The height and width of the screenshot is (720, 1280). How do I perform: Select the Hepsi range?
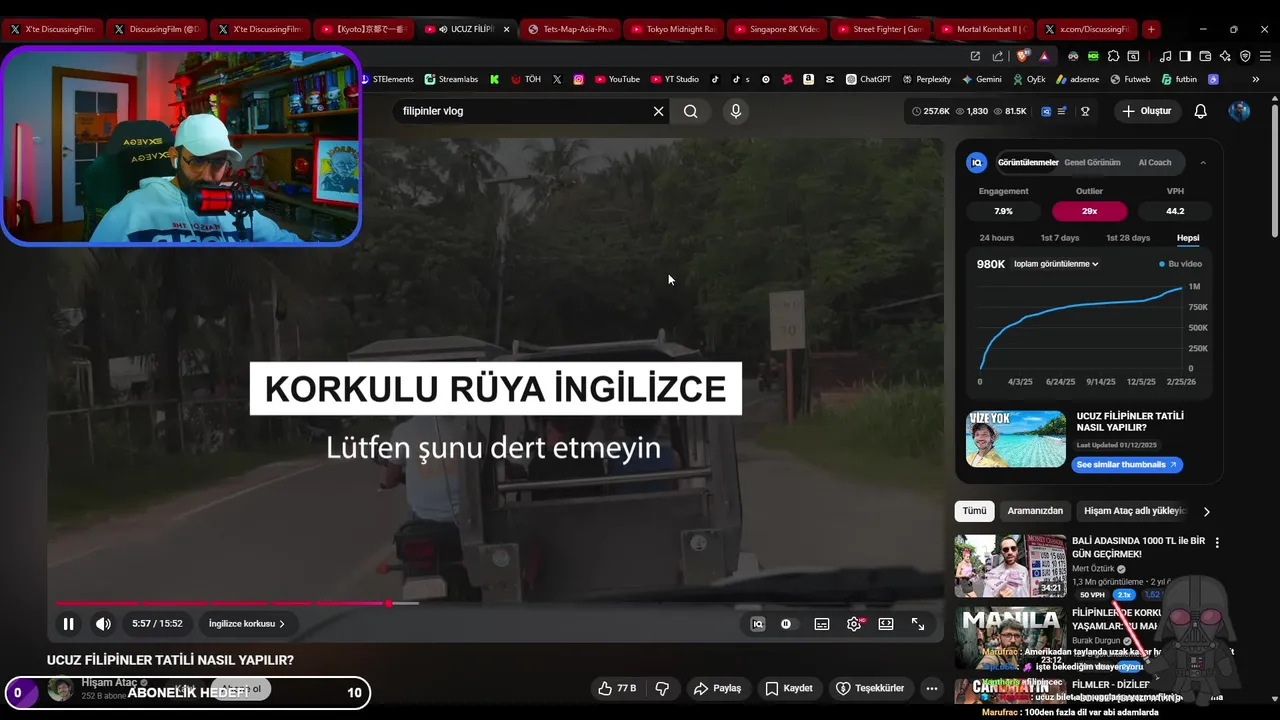[1188, 238]
